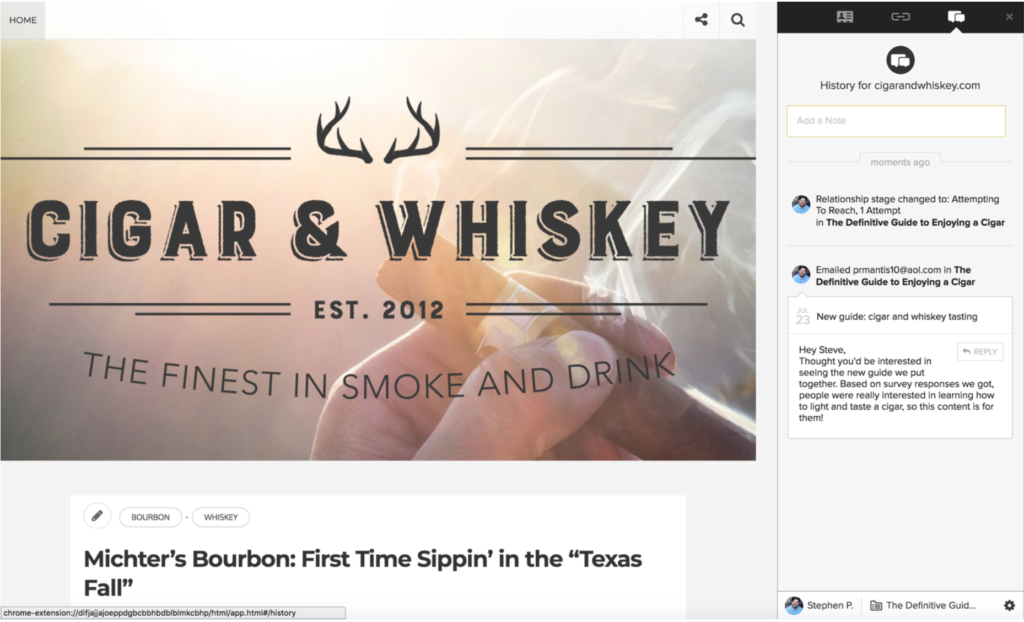Open settings gear in panel footer

tap(1009, 605)
